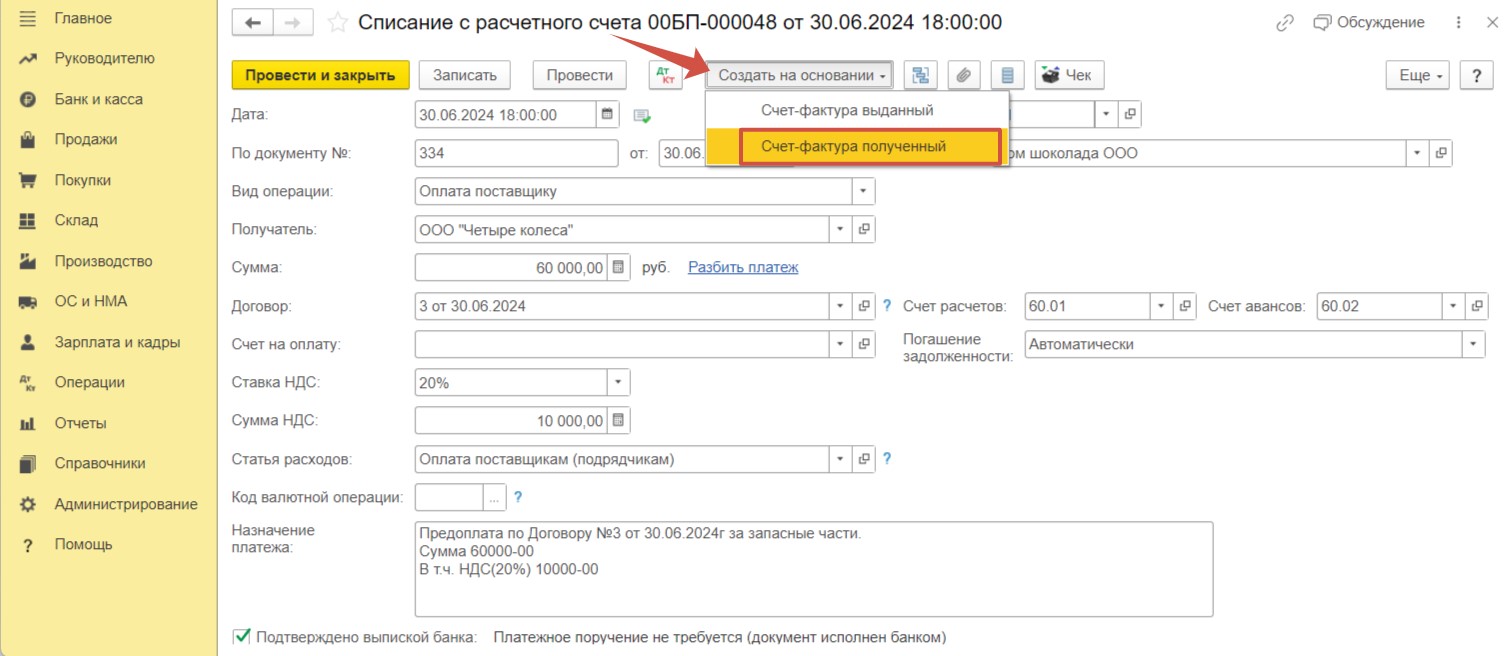
Task: Toggle Подтверждено выпиской банка checkbox
Action: tap(241, 636)
